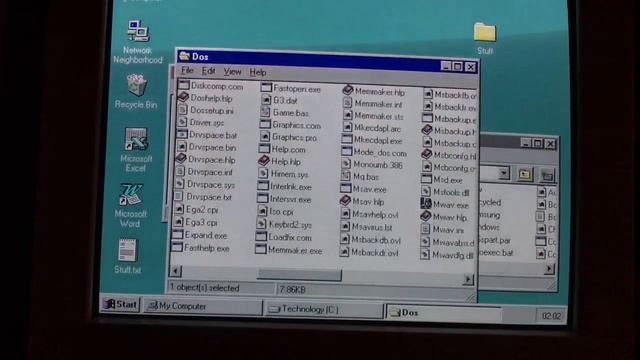The width and height of the screenshot is (640, 360).
Task: Click the taskbar clock showing 02:02
Action: pyautogui.click(x=551, y=316)
